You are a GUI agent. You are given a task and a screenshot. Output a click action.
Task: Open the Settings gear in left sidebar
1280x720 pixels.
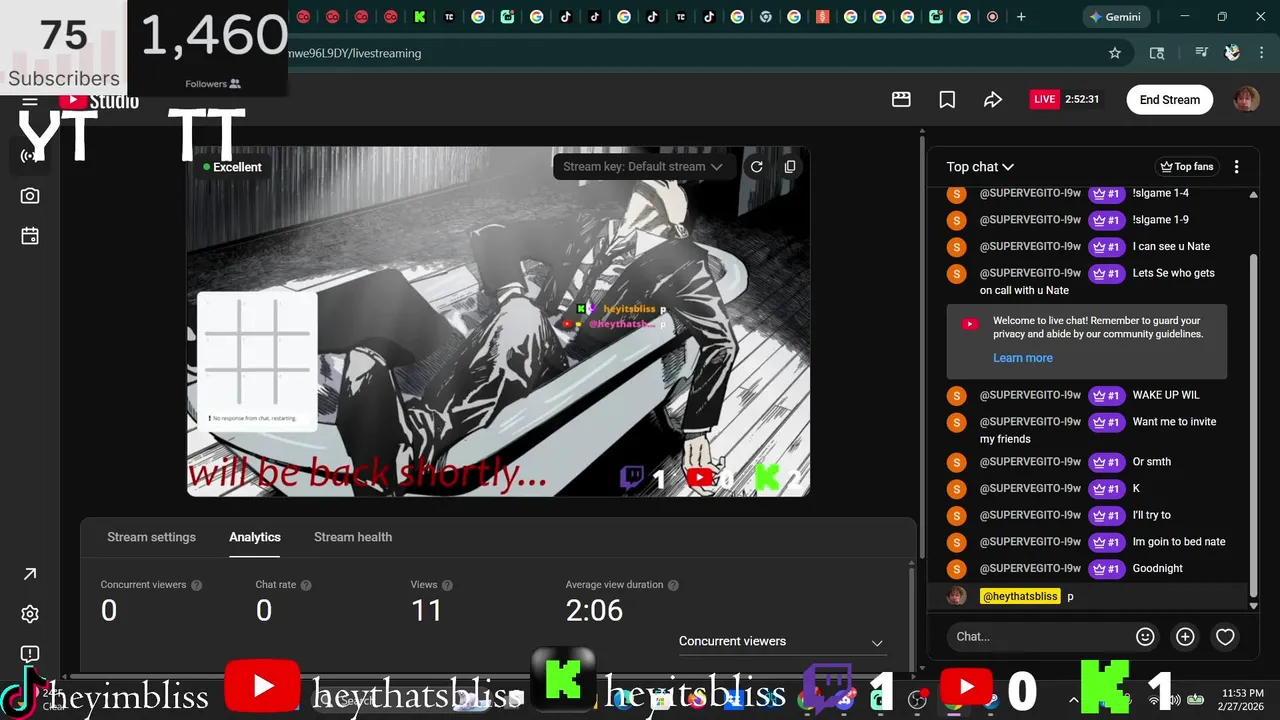tap(30, 614)
